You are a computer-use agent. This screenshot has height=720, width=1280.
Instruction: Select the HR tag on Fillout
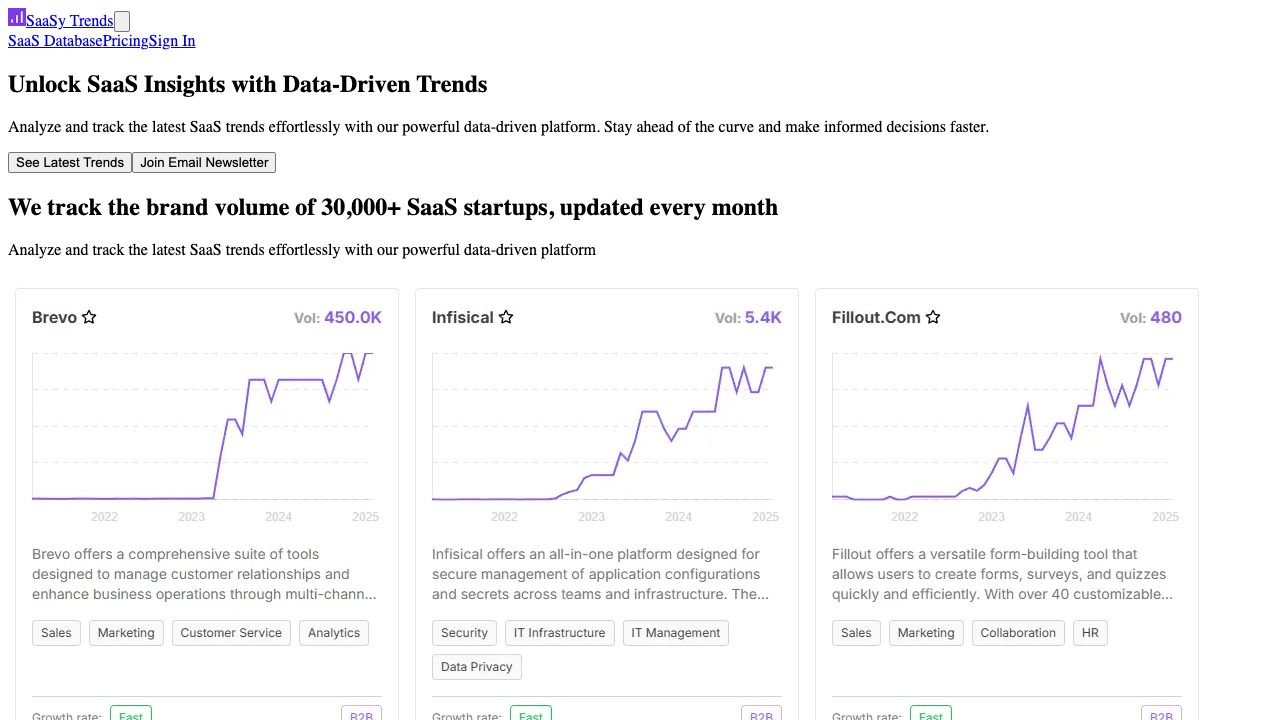(1090, 633)
